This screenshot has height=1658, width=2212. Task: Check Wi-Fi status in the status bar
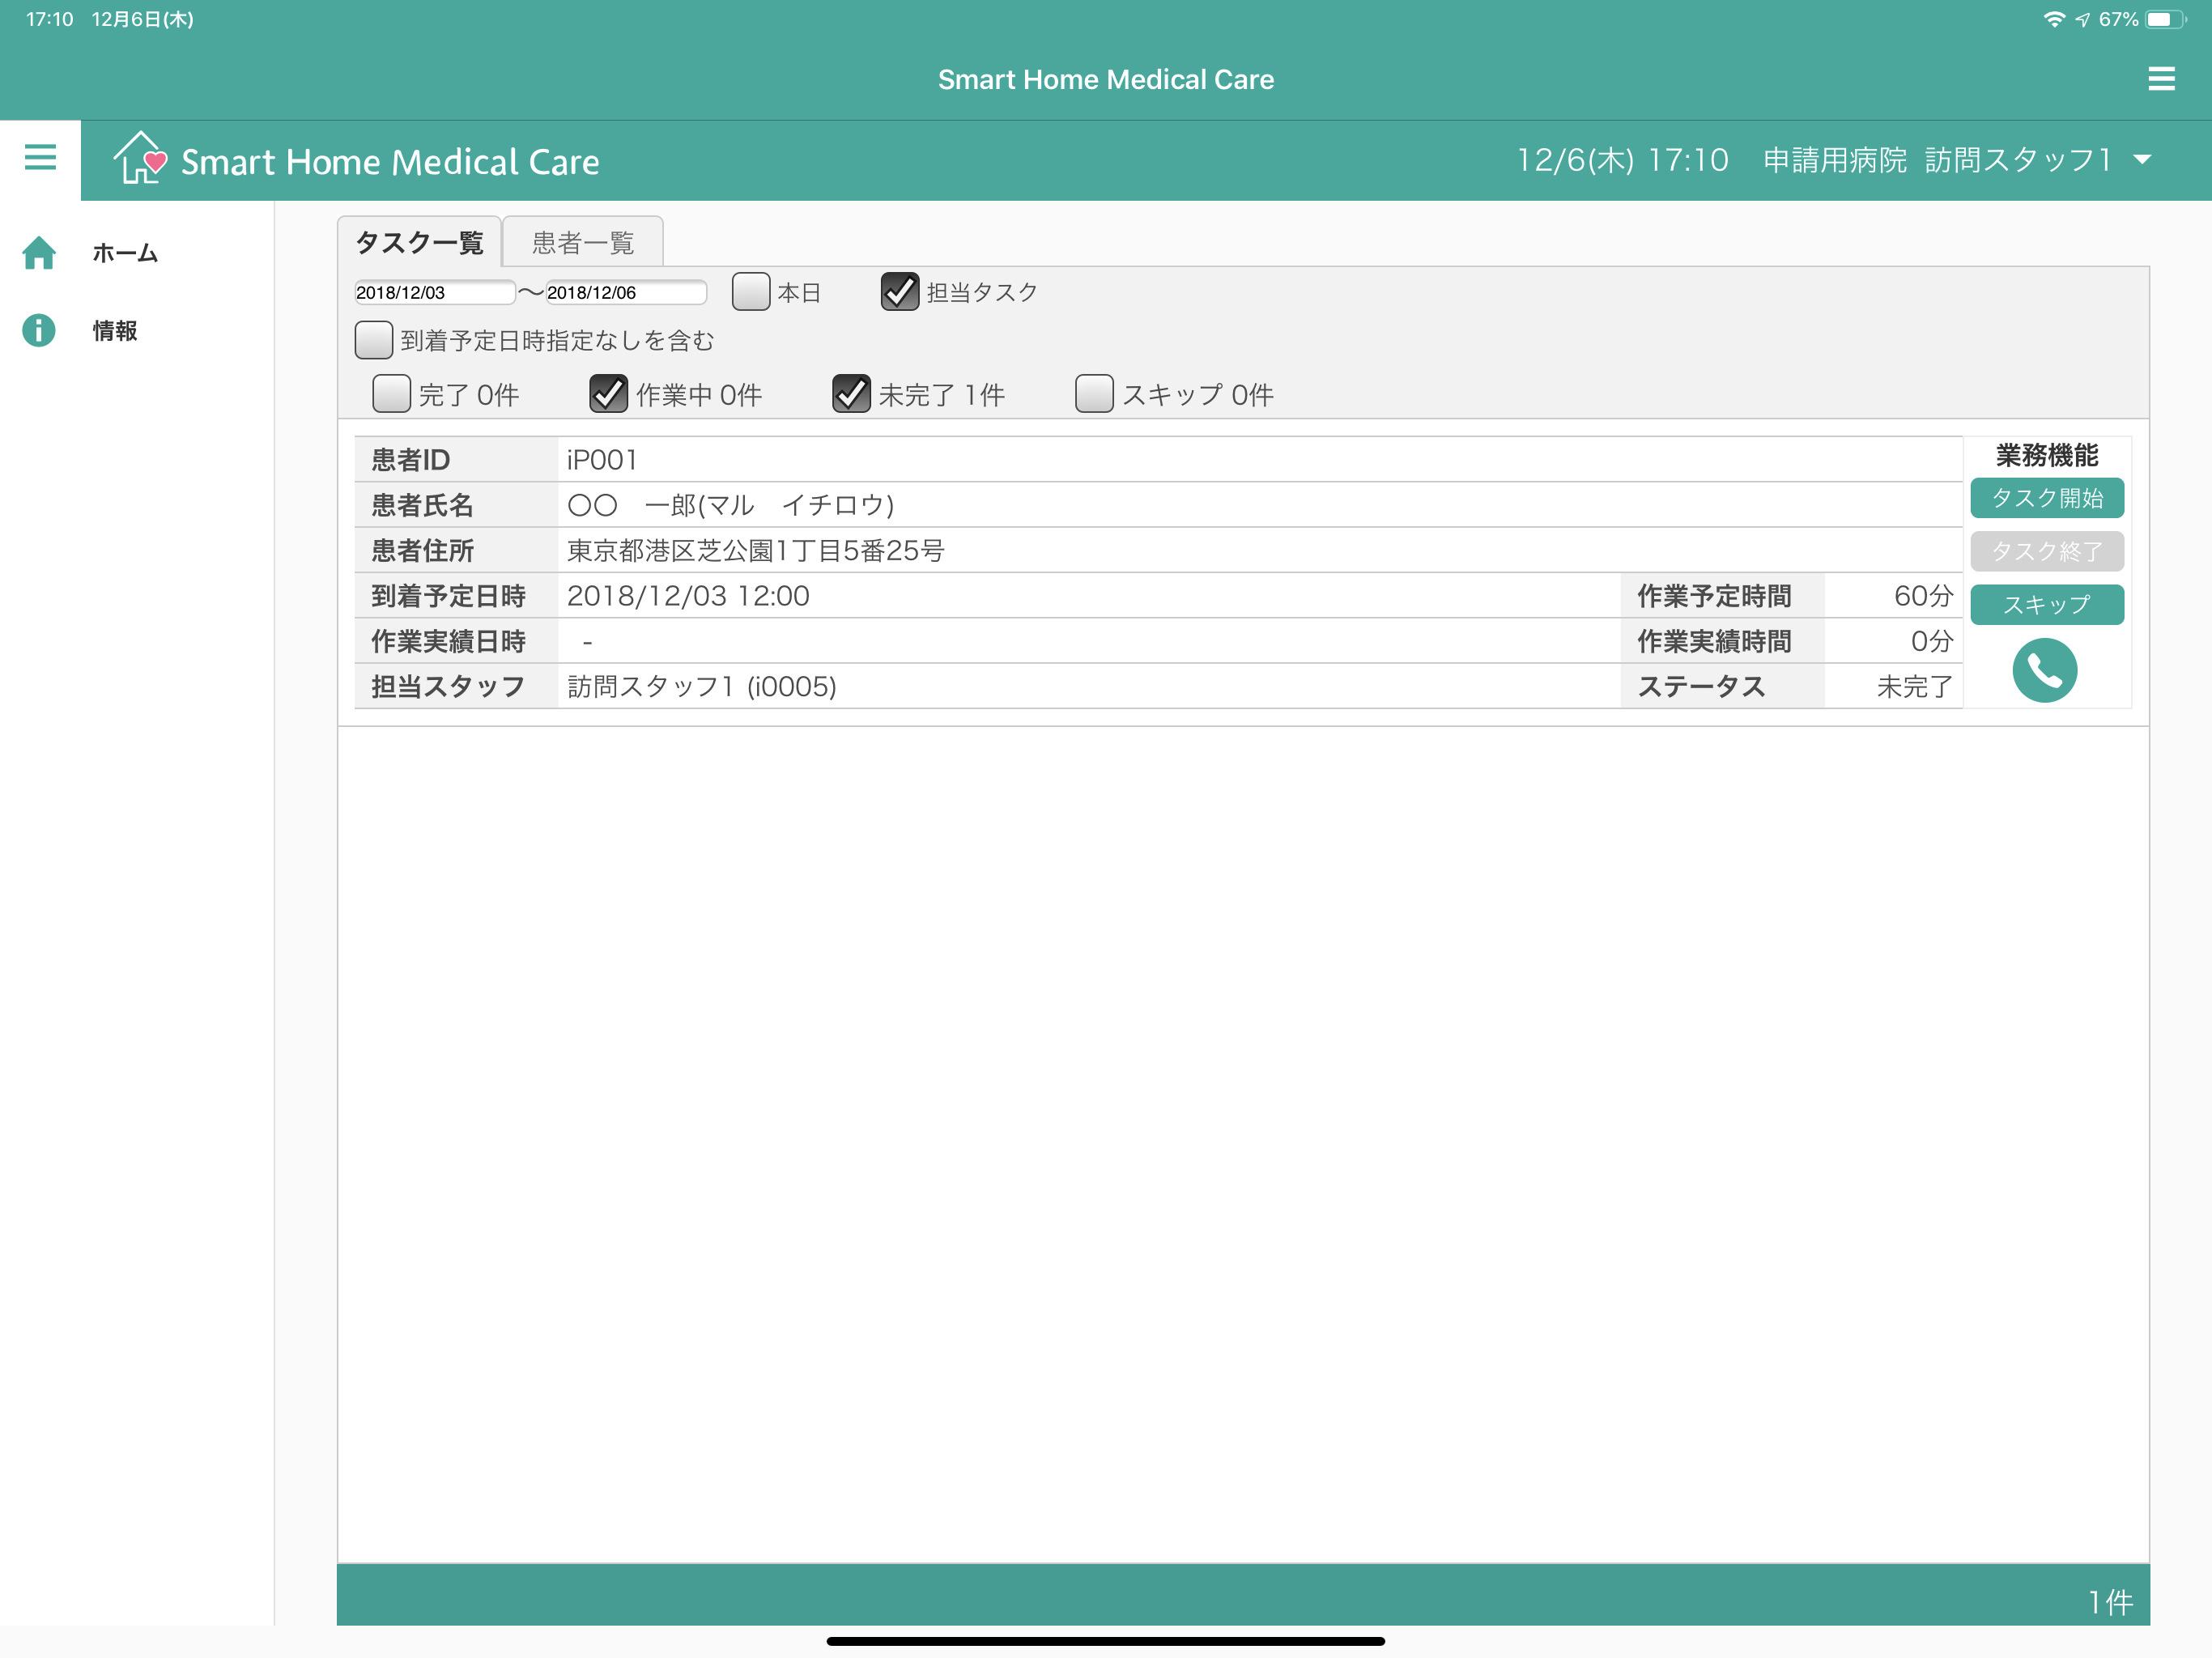click(2055, 17)
